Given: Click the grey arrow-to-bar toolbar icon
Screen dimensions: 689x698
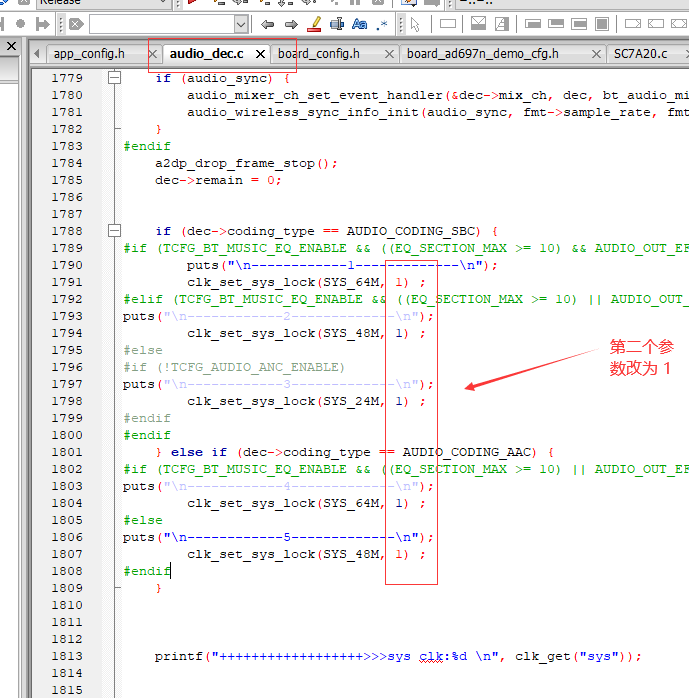Looking at the screenshot, I should pos(43,24).
